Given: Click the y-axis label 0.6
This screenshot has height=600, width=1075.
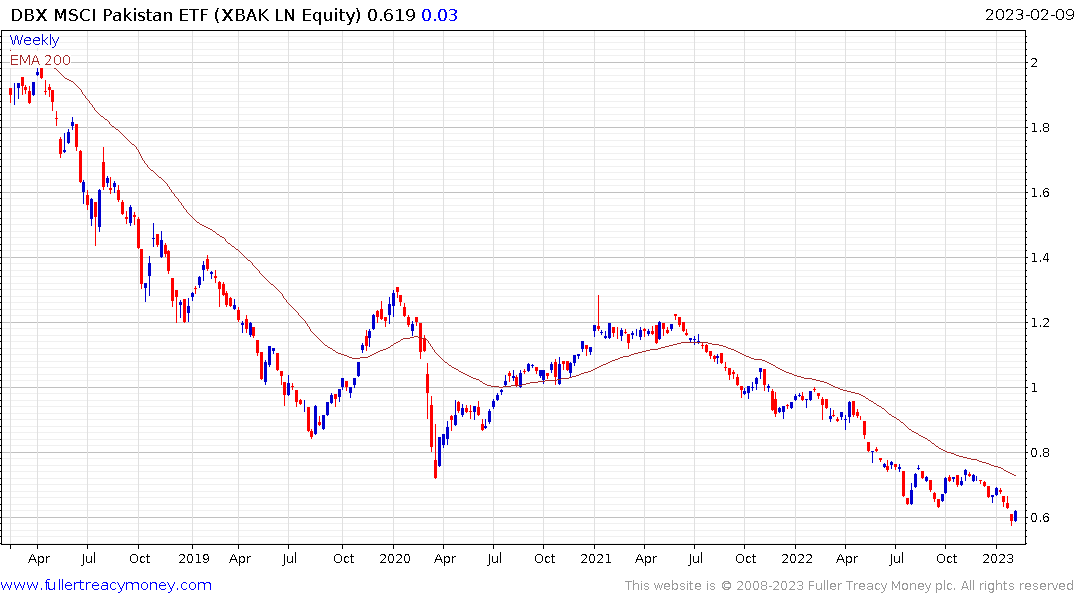Looking at the screenshot, I should pos(1040,518).
